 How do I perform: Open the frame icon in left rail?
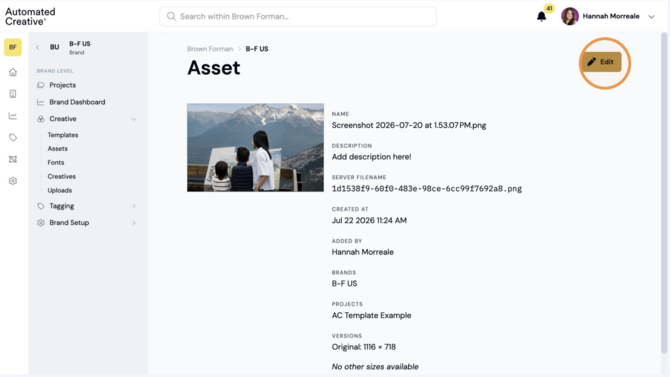(13, 159)
